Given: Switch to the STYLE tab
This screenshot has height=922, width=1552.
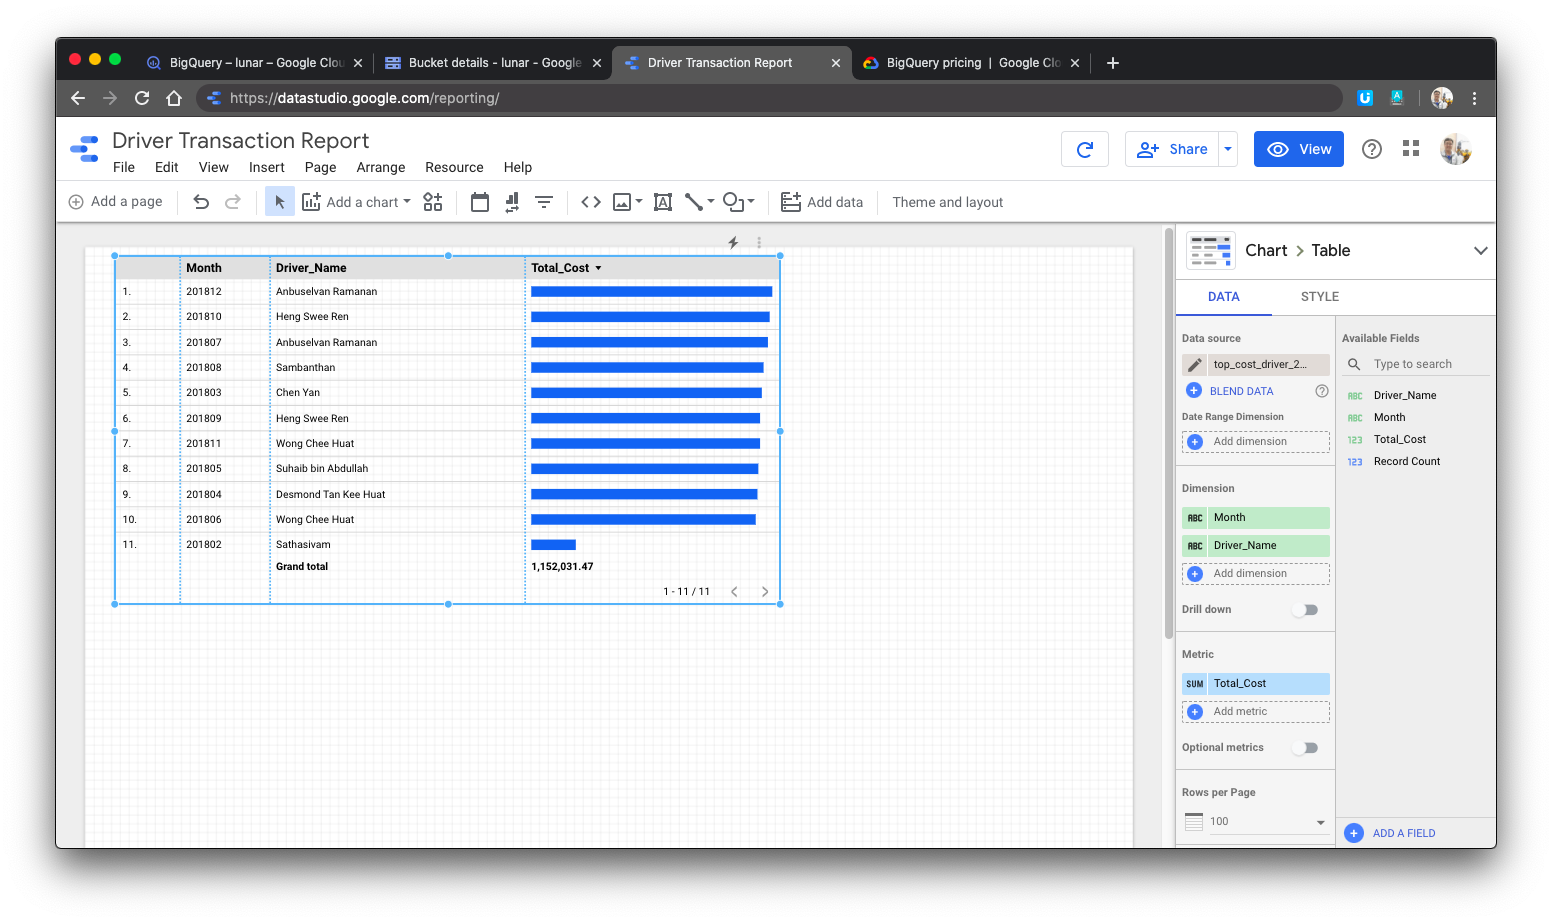Looking at the screenshot, I should (x=1319, y=296).
